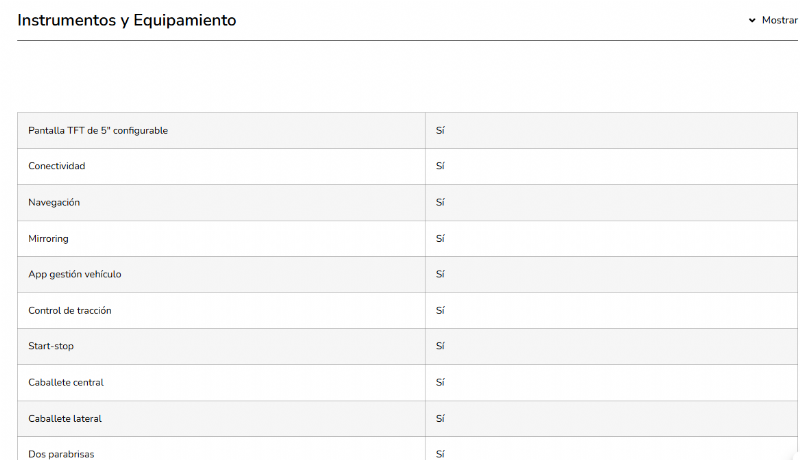Click the Caballete central label

click(66, 382)
